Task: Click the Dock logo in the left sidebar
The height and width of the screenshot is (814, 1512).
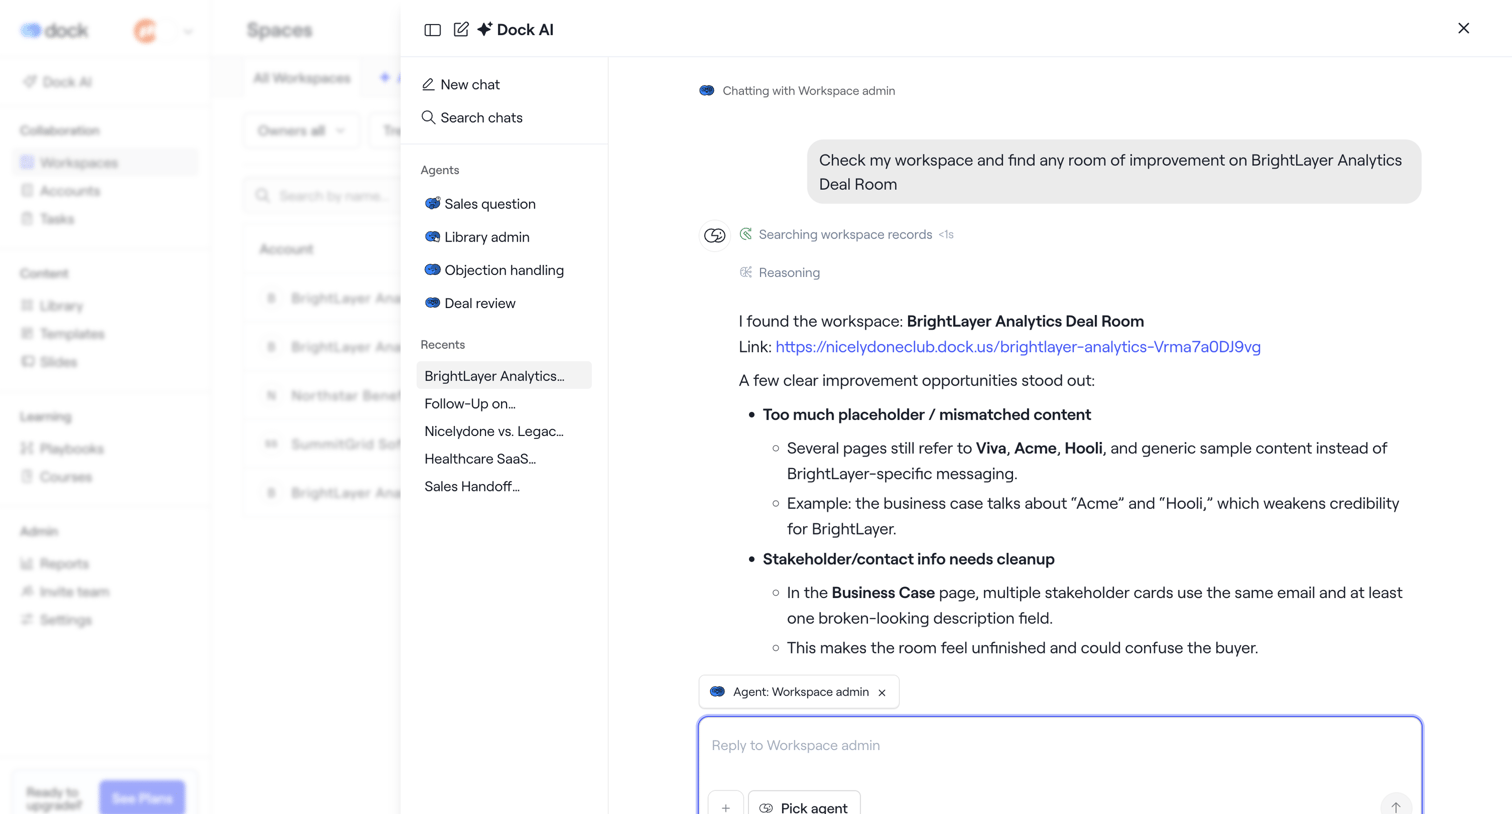Action: point(55,31)
